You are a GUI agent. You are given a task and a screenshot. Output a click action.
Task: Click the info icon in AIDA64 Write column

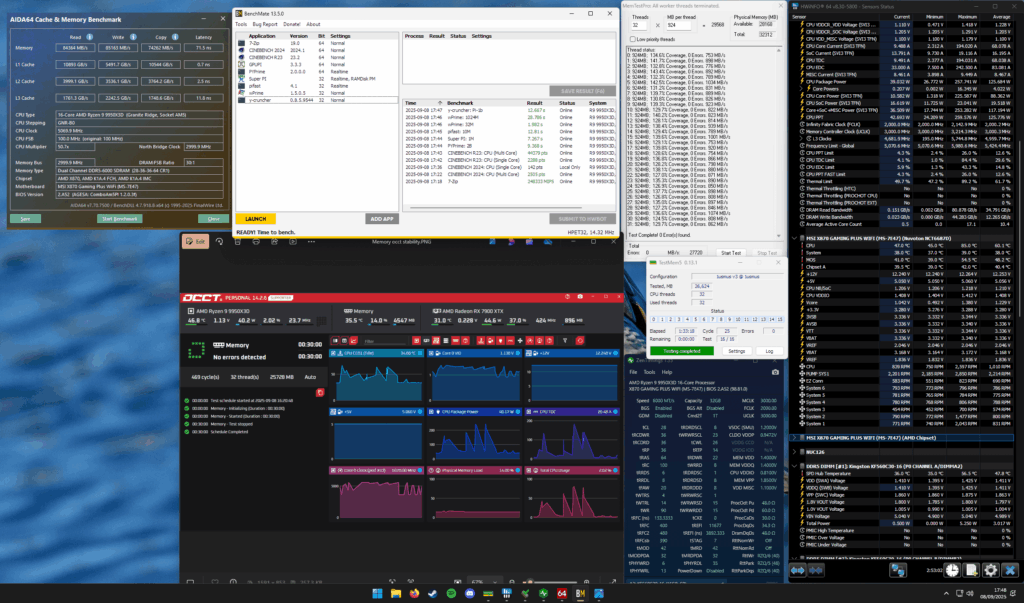tap(133, 37)
